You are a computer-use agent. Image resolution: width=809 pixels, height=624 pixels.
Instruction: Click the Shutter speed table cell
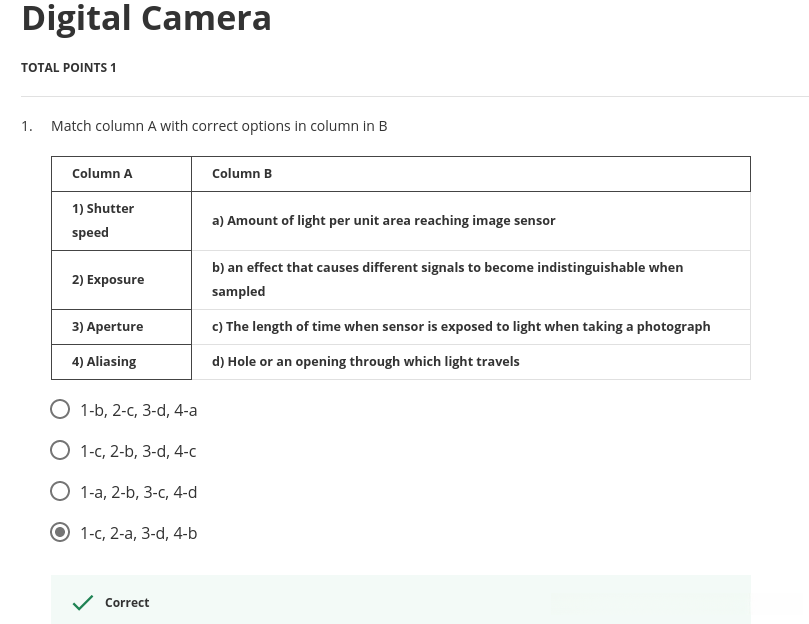click(x=103, y=221)
